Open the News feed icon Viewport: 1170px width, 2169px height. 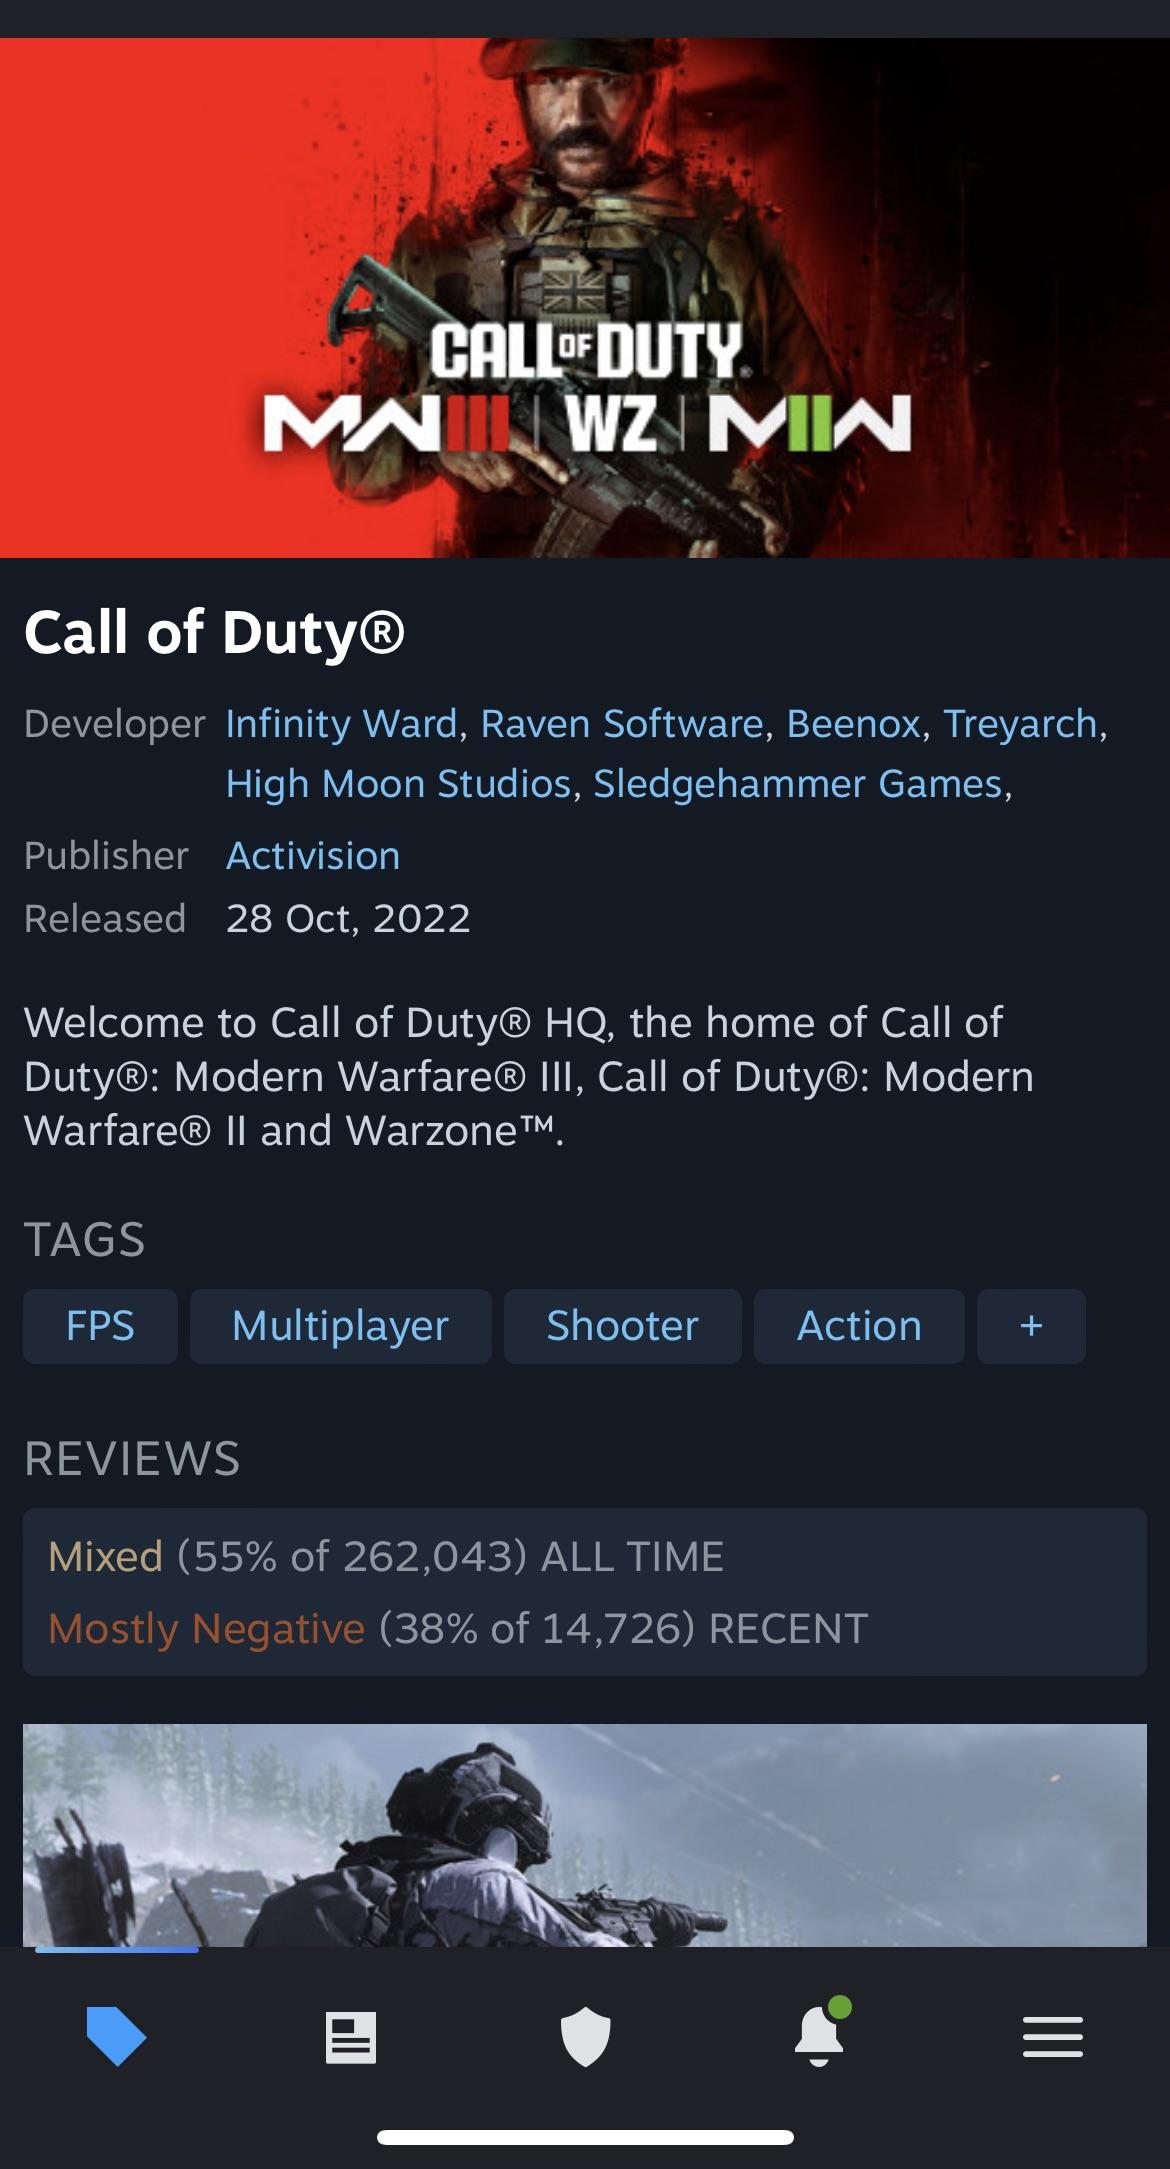[351, 2037]
